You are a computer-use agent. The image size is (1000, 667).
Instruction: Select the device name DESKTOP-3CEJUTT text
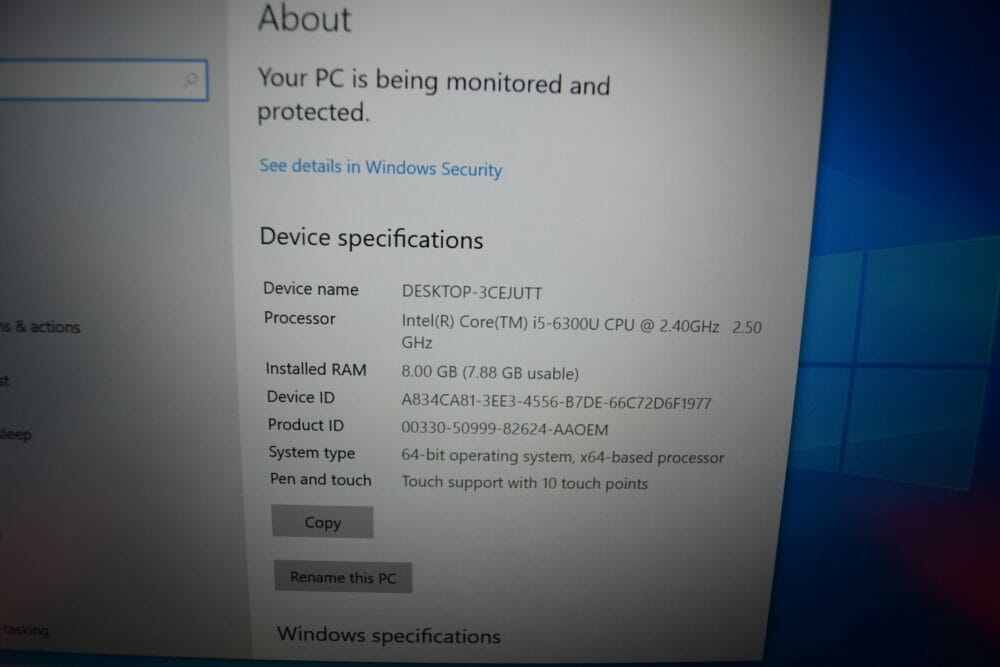pos(472,293)
